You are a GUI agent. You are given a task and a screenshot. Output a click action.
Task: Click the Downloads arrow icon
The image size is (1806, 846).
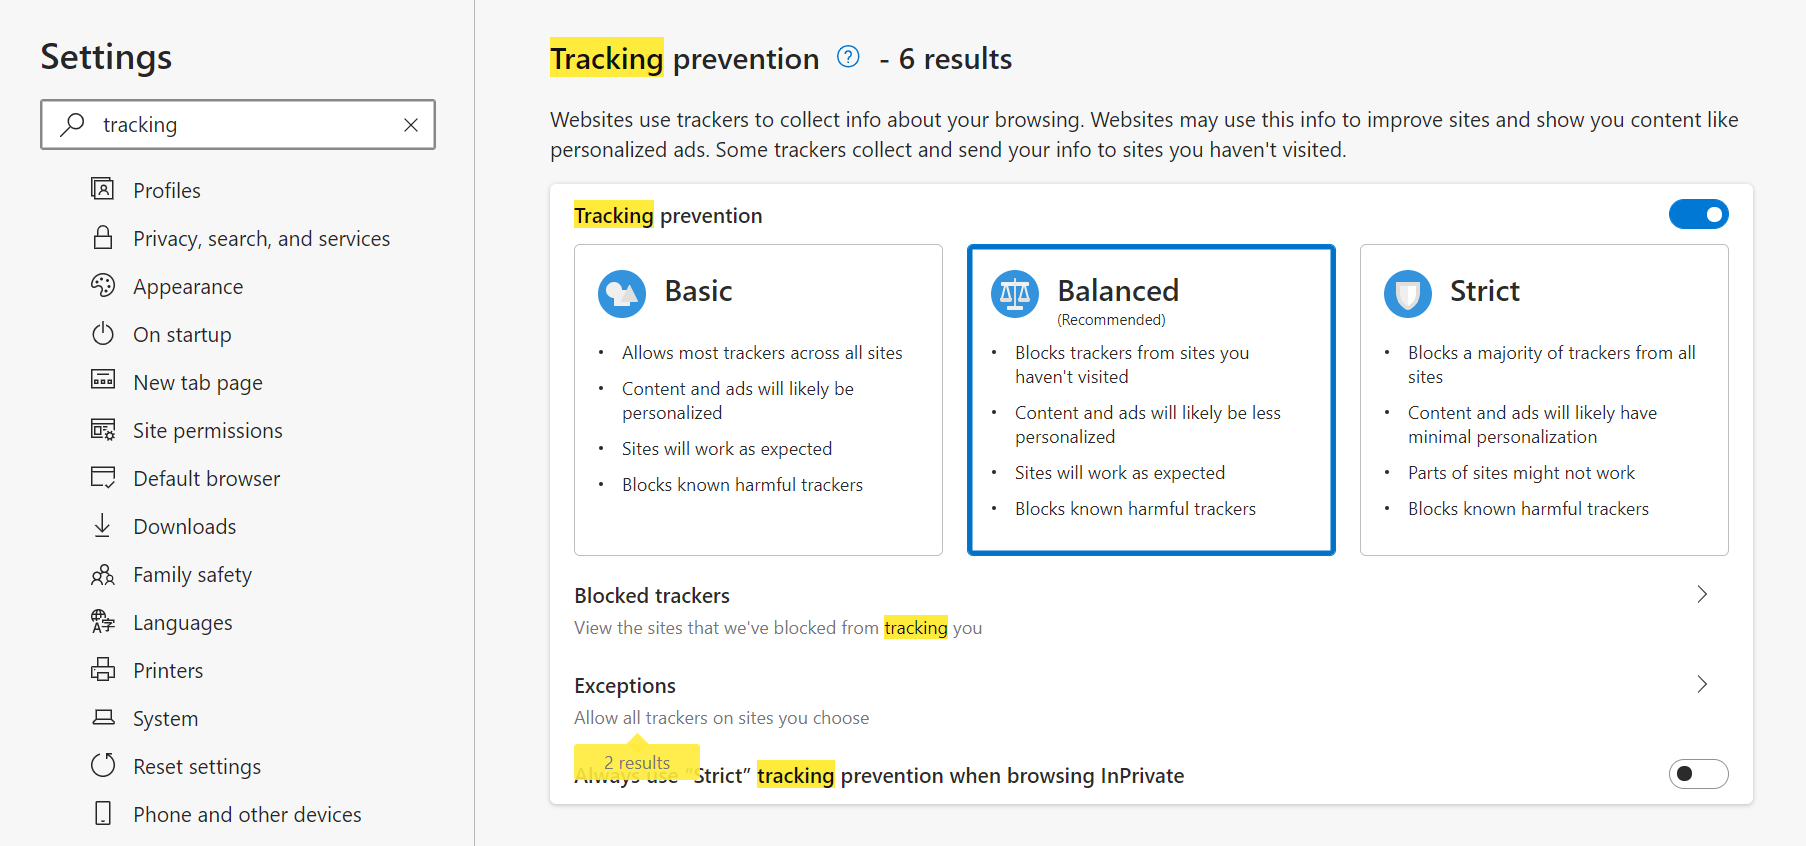coord(103,526)
